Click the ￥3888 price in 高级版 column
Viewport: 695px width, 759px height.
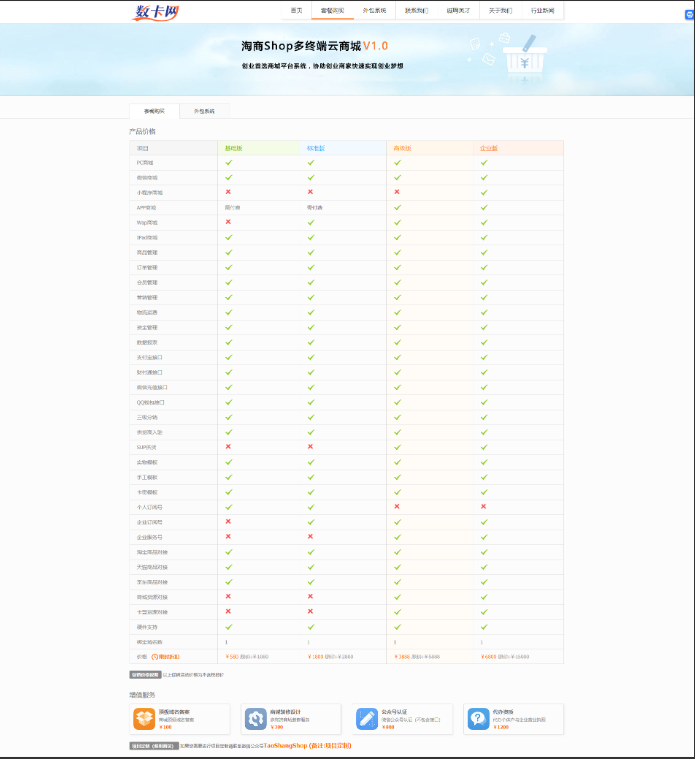tap(402, 657)
